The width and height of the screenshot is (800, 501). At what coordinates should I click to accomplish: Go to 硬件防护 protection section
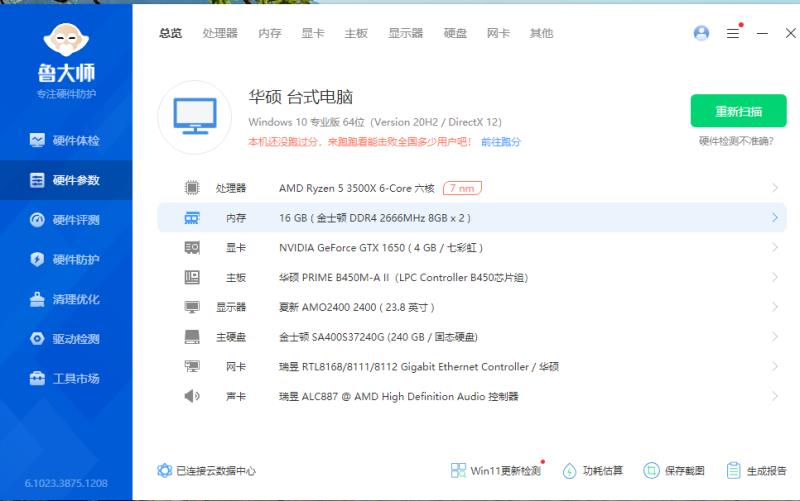65,260
